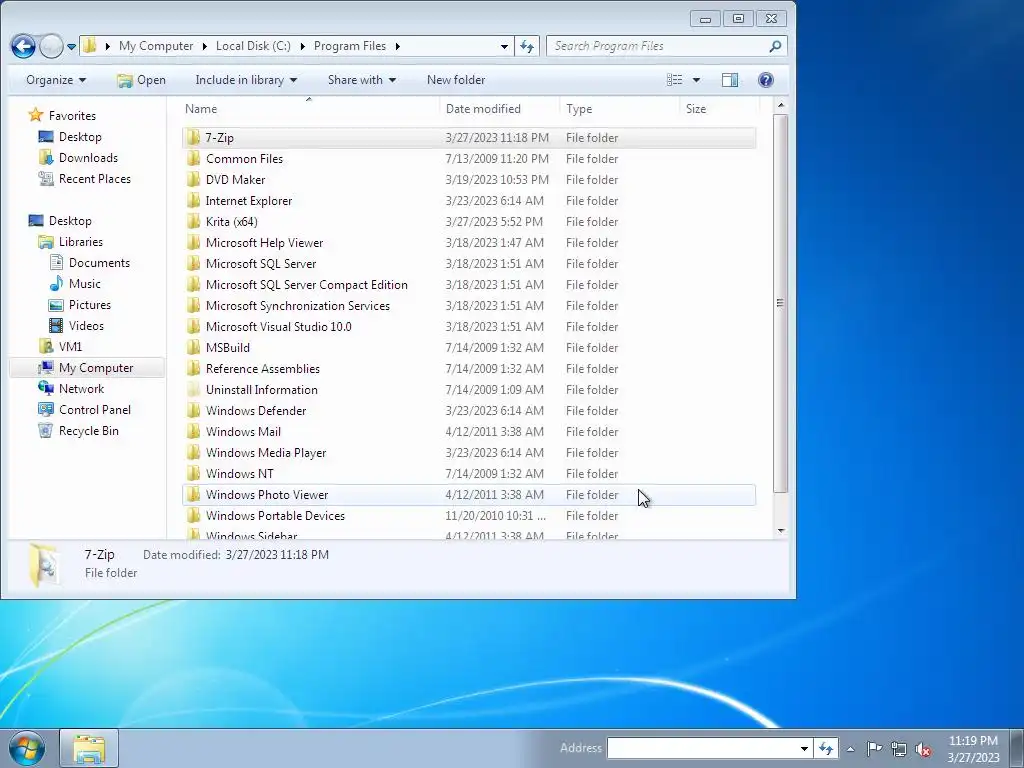Select the Common Files folder icon

(193, 159)
